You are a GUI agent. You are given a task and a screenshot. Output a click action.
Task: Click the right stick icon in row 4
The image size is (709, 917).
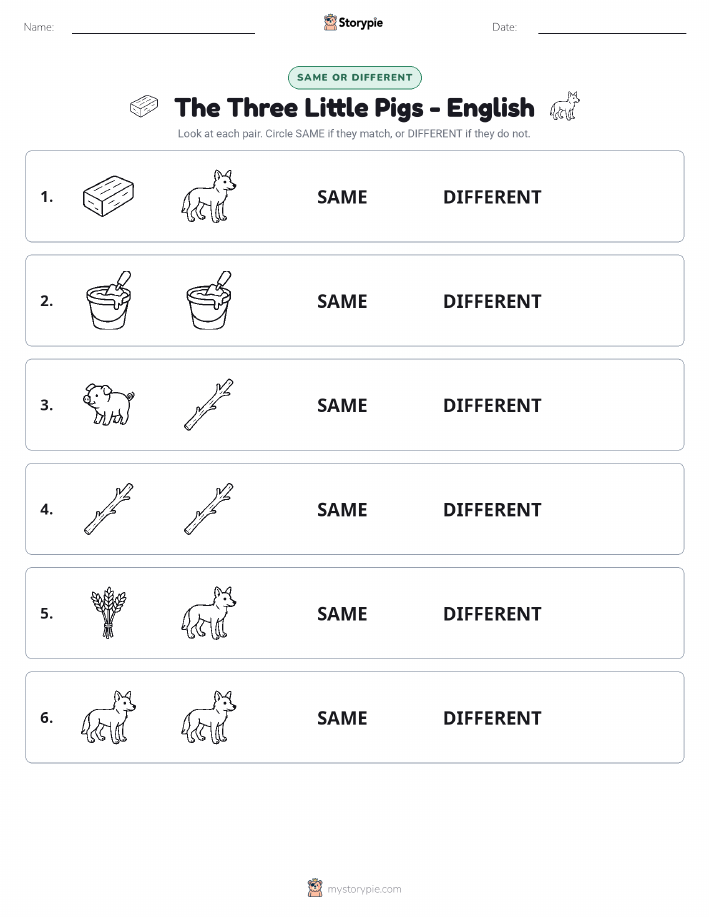[x=209, y=508]
